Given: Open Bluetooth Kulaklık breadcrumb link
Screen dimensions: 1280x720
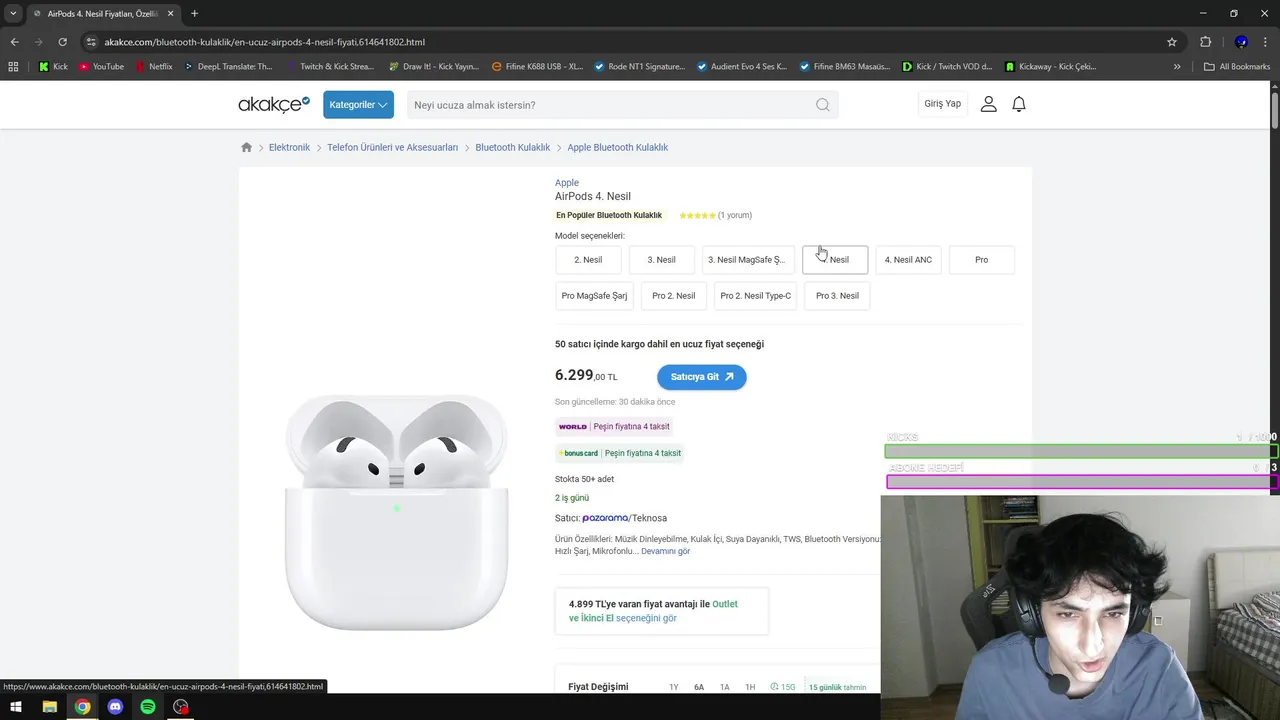Looking at the screenshot, I should 512,147.
